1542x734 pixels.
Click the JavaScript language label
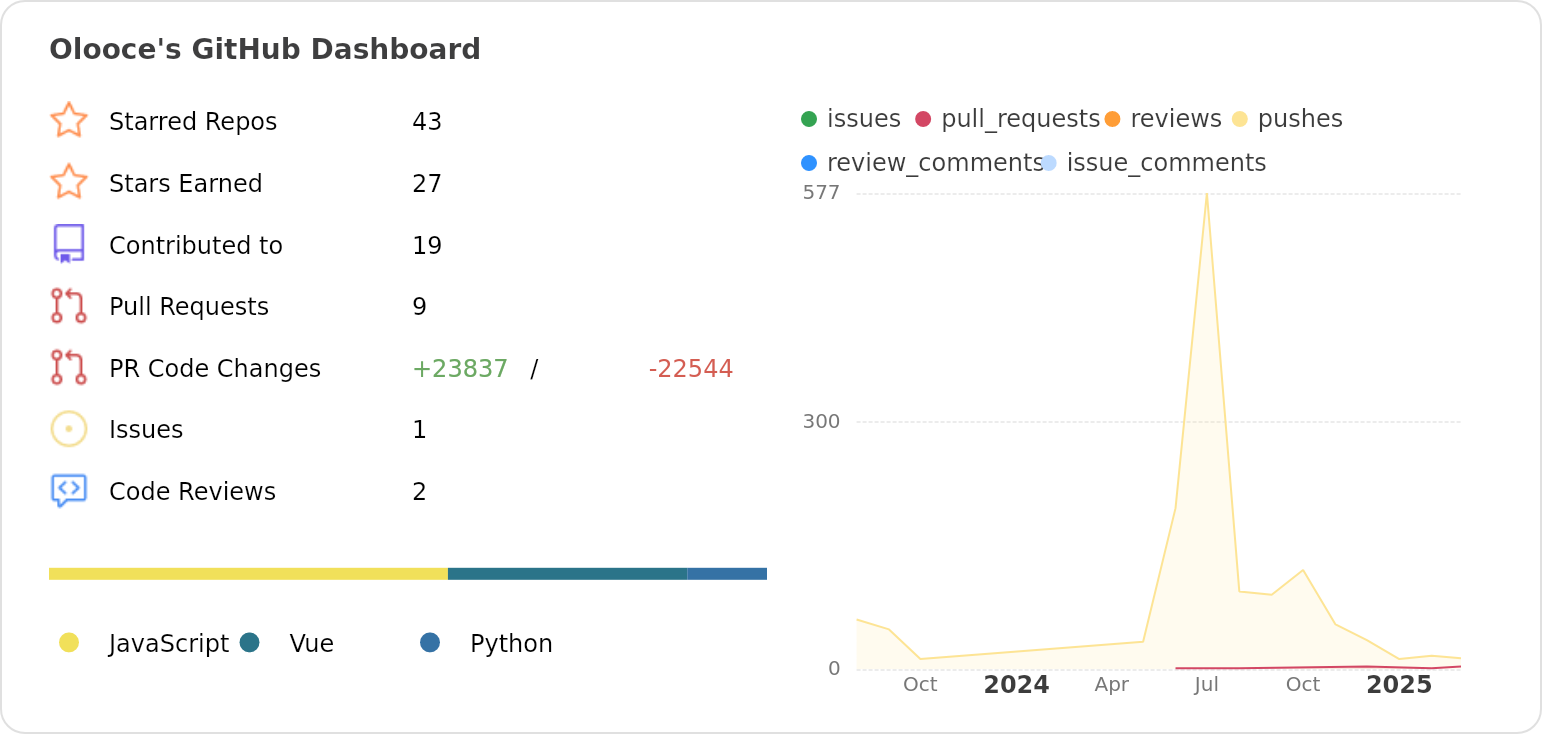pos(169,644)
